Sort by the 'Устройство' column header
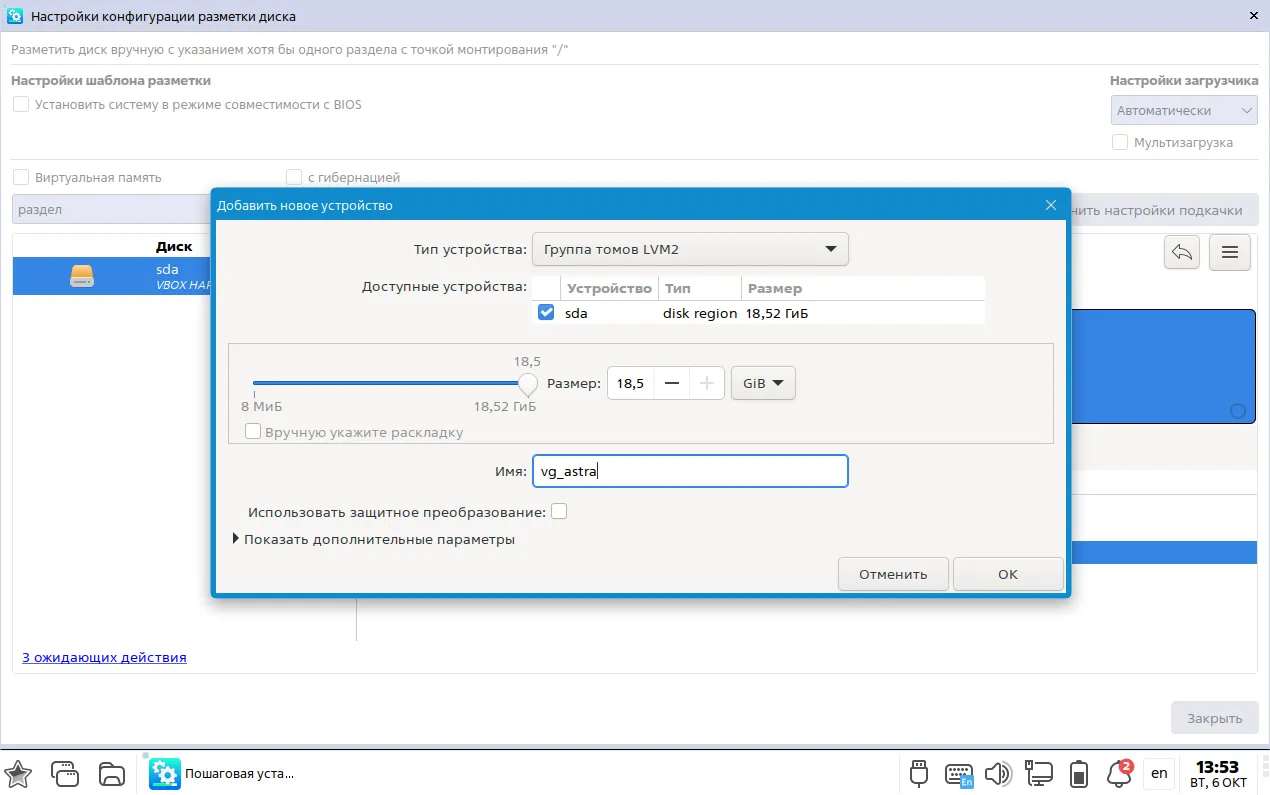Viewport: 1270px width, 795px height. pyautogui.click(x=608, y=288)
